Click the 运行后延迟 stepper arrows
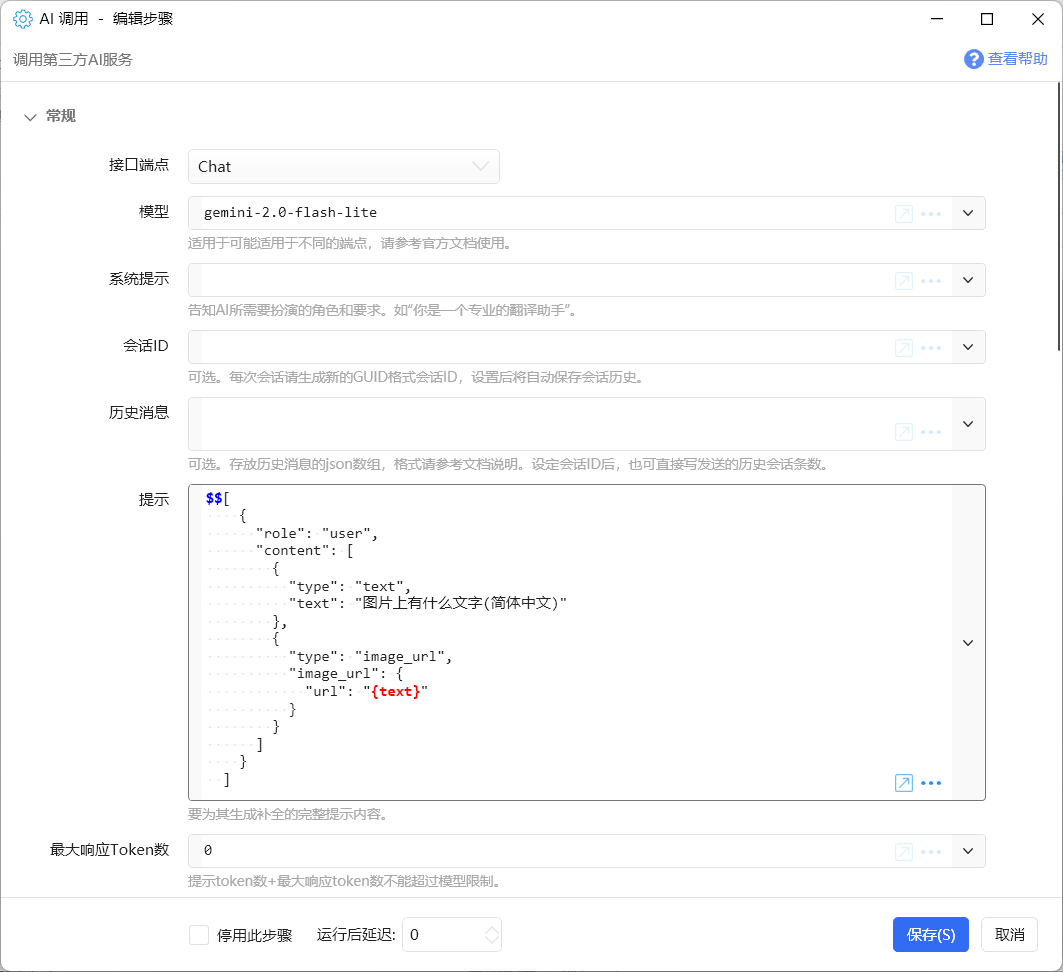This screenshot has width=1063, height=972. 492,935
